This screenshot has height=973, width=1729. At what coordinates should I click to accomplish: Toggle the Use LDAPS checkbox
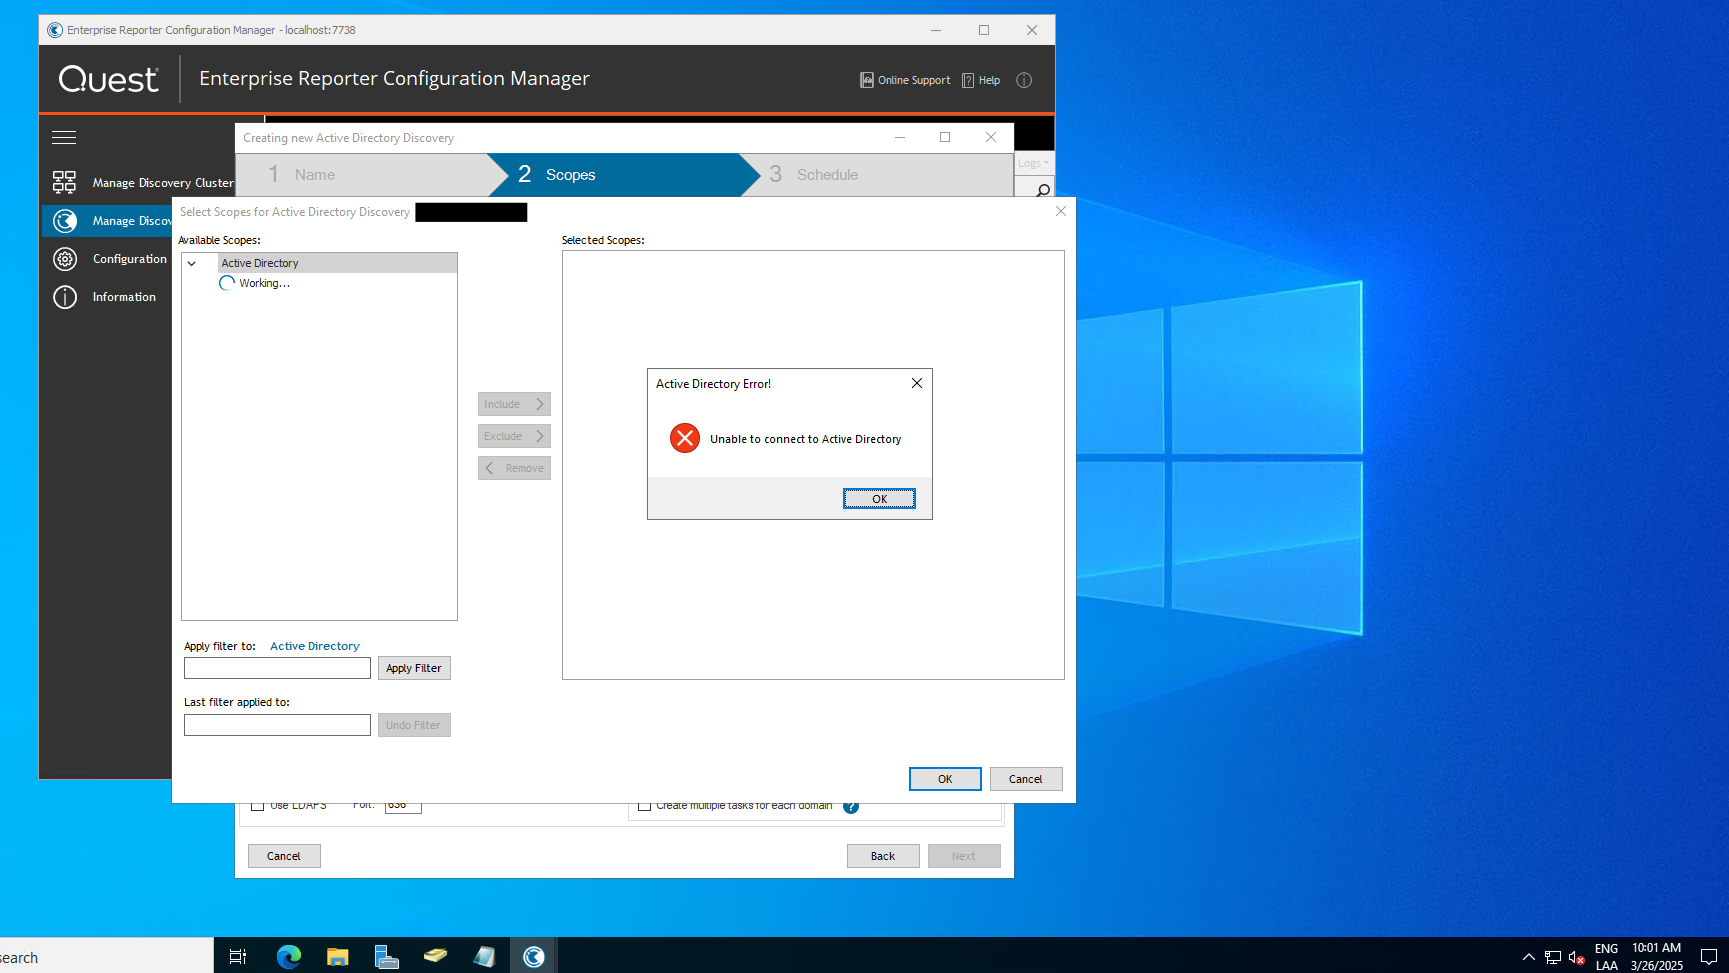pyautogui.click(x=258, y=806)
